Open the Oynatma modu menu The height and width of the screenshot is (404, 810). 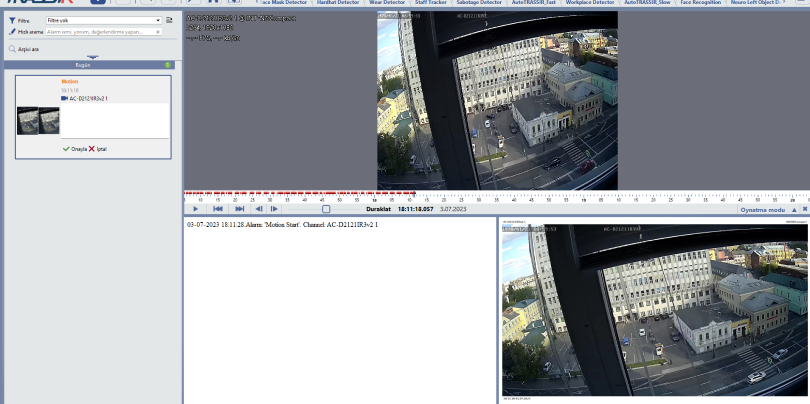tap(762, 210)
